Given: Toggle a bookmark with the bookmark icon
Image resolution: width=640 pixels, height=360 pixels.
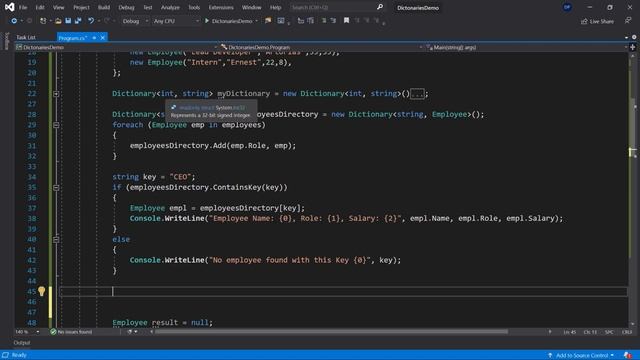Looking at the screenshot, I should point(347,21).
